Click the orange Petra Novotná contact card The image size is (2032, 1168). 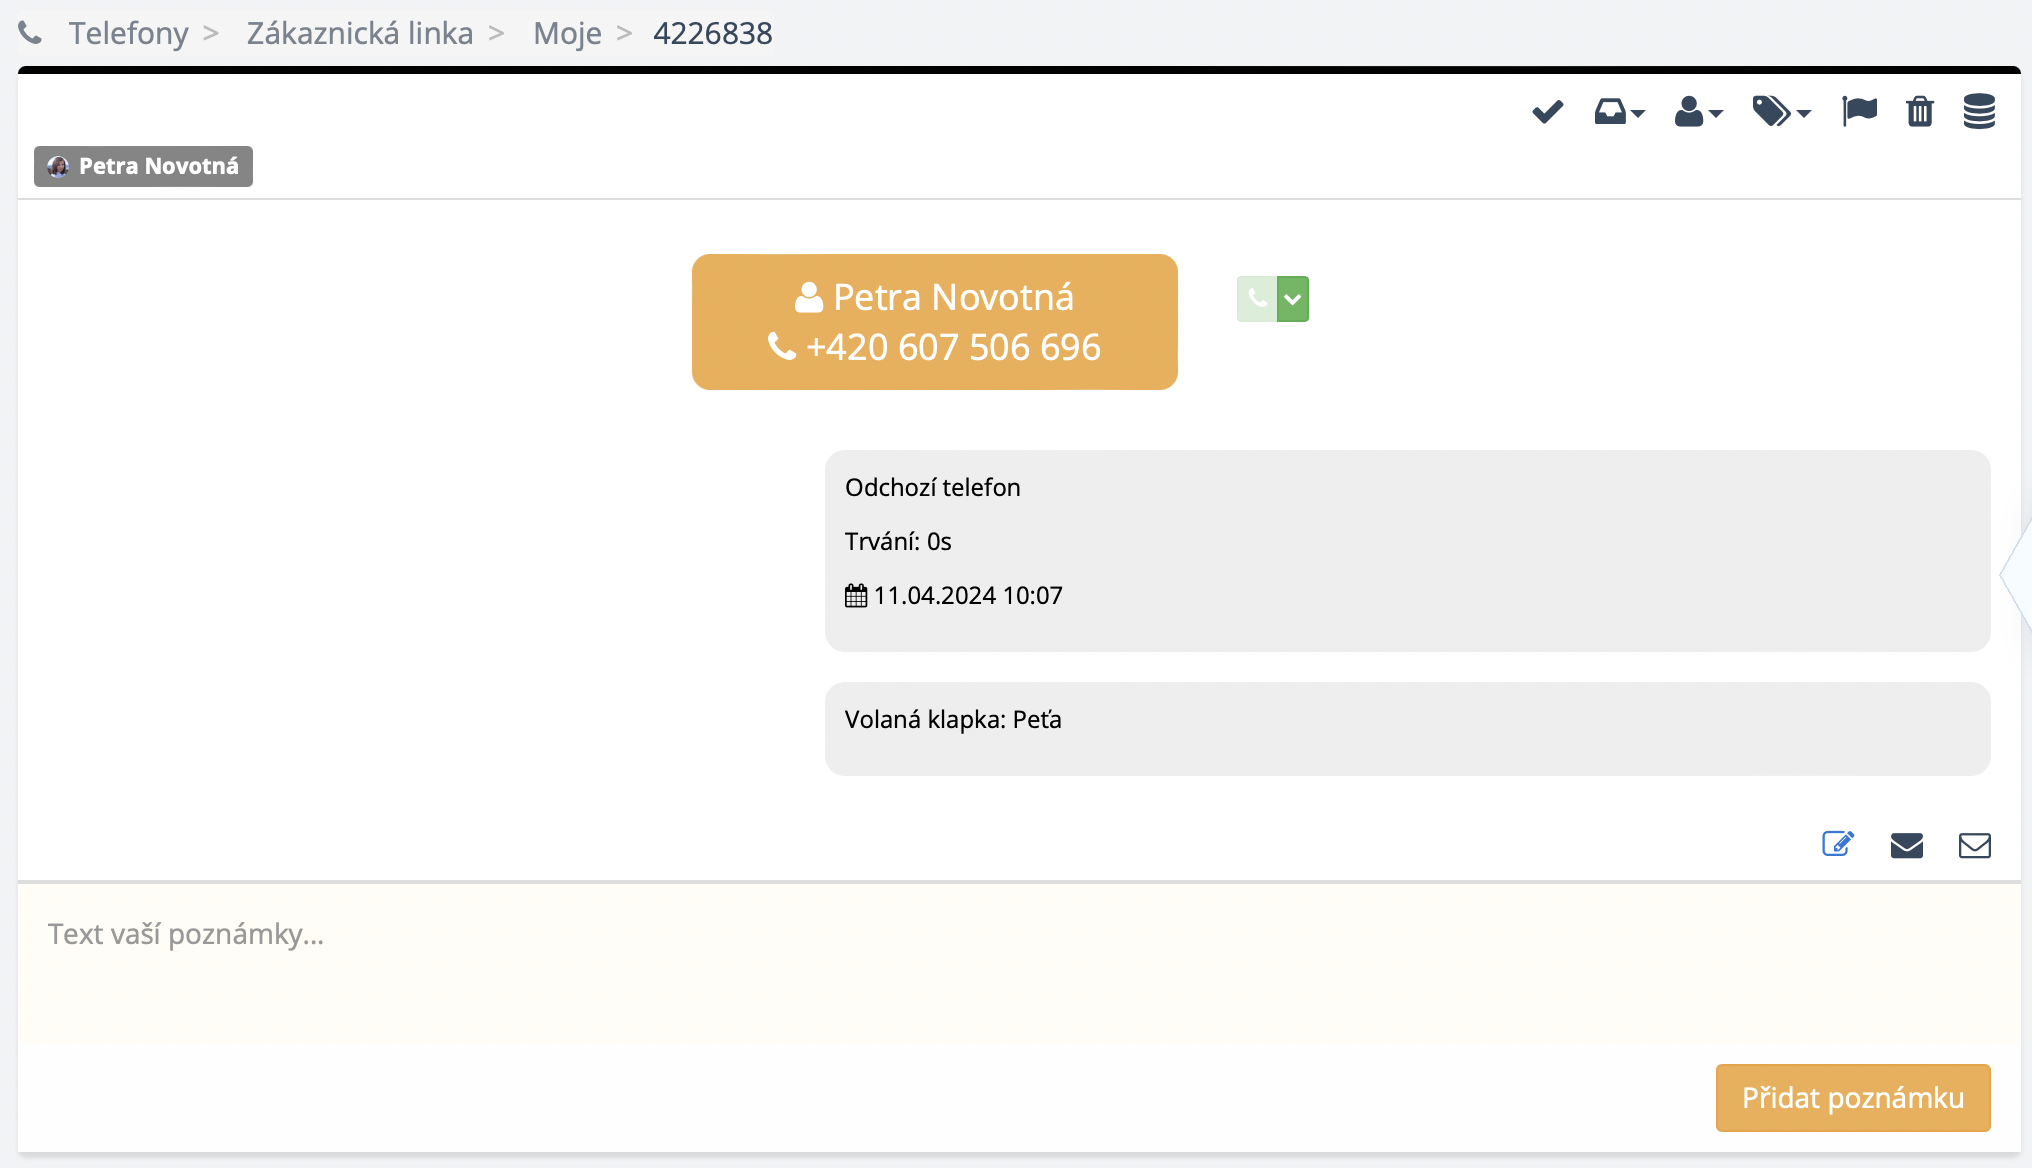(934, 322)
